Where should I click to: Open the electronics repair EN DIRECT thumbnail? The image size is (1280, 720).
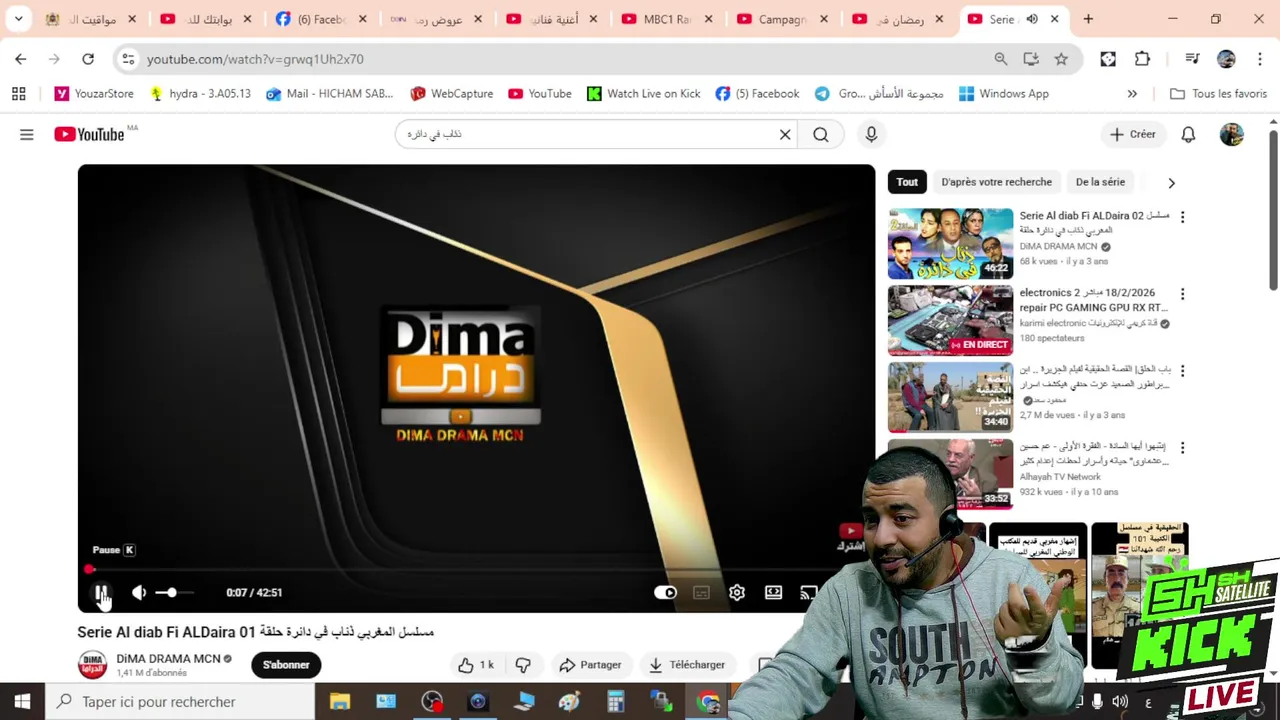coord(950,320)
